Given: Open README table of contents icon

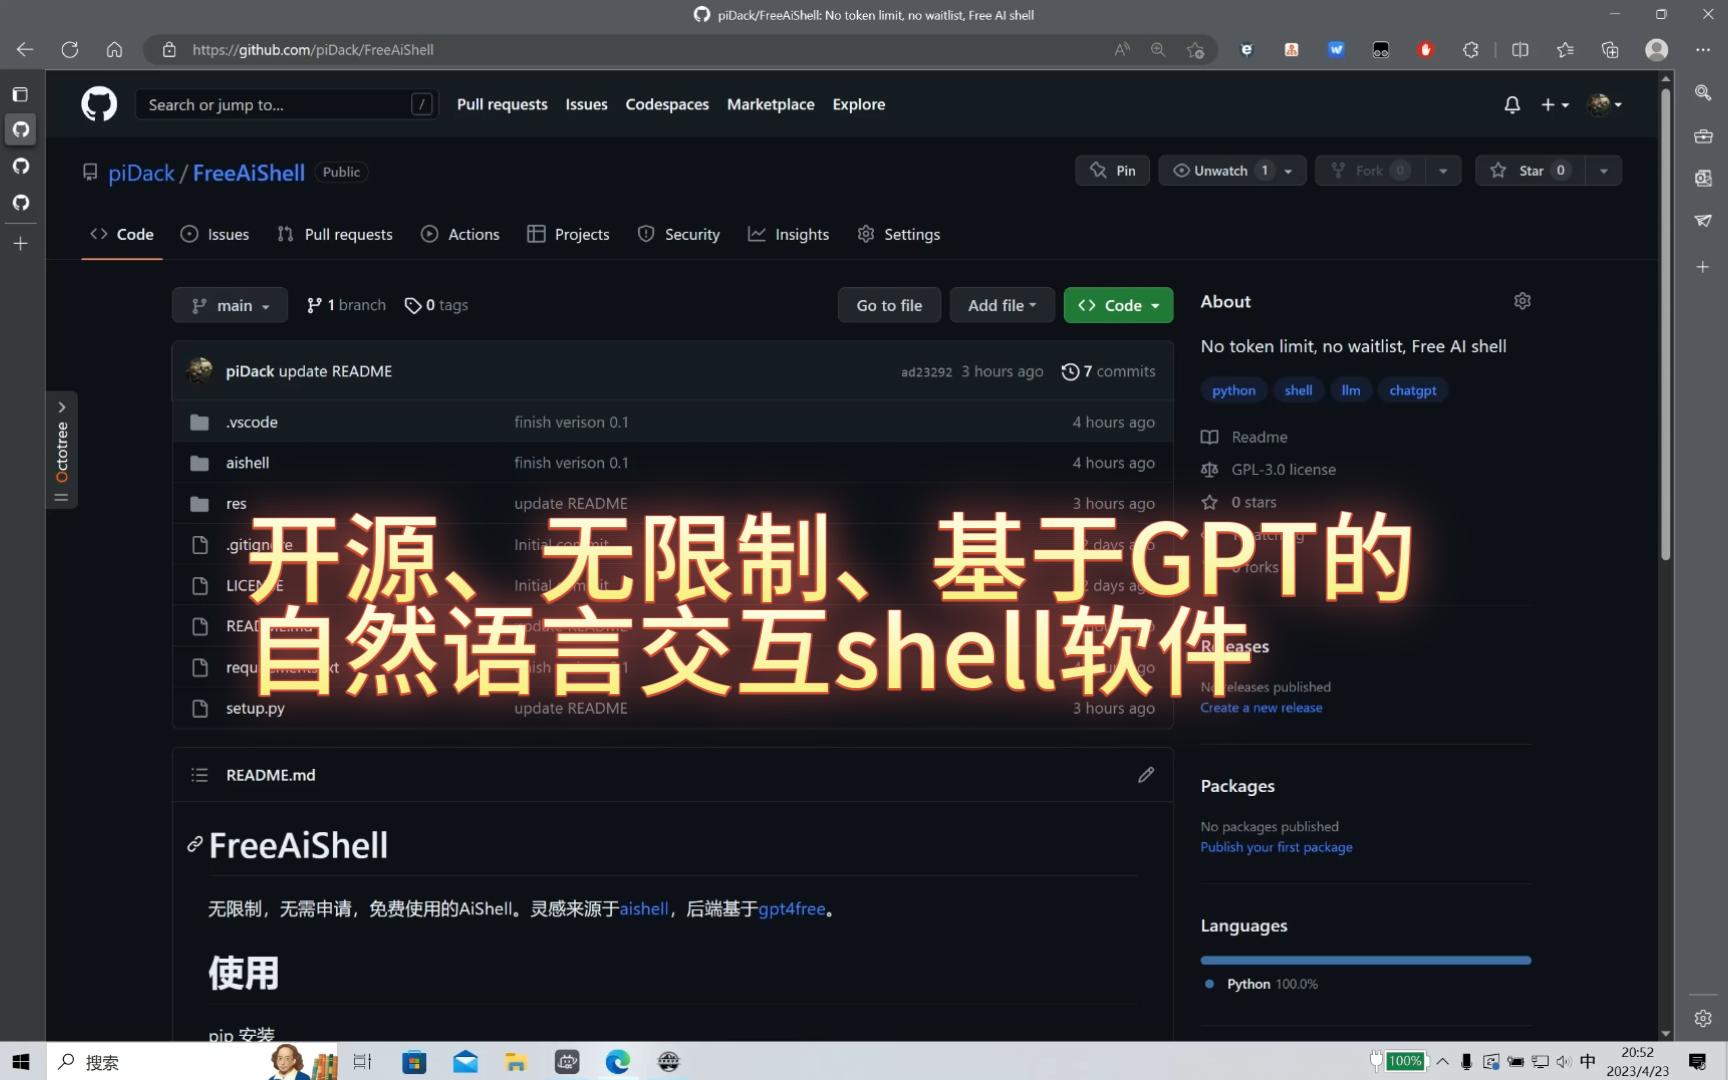Looking at the screenshot, I should coord(199,775).
